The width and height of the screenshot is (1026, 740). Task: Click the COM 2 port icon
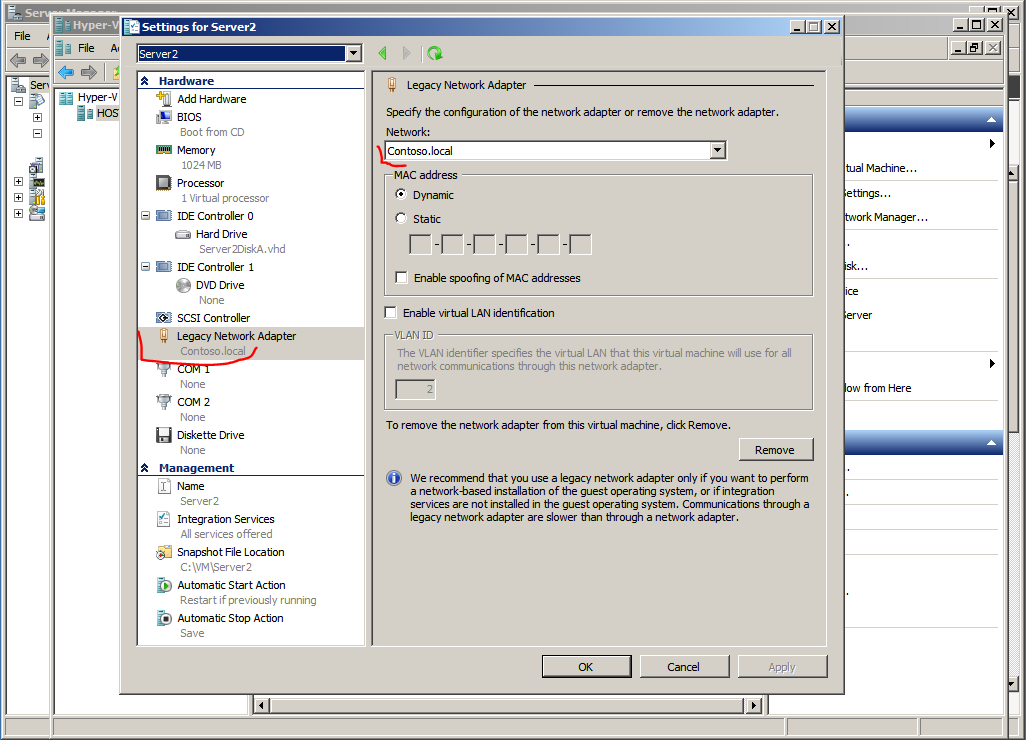click(x=164, y=402)
